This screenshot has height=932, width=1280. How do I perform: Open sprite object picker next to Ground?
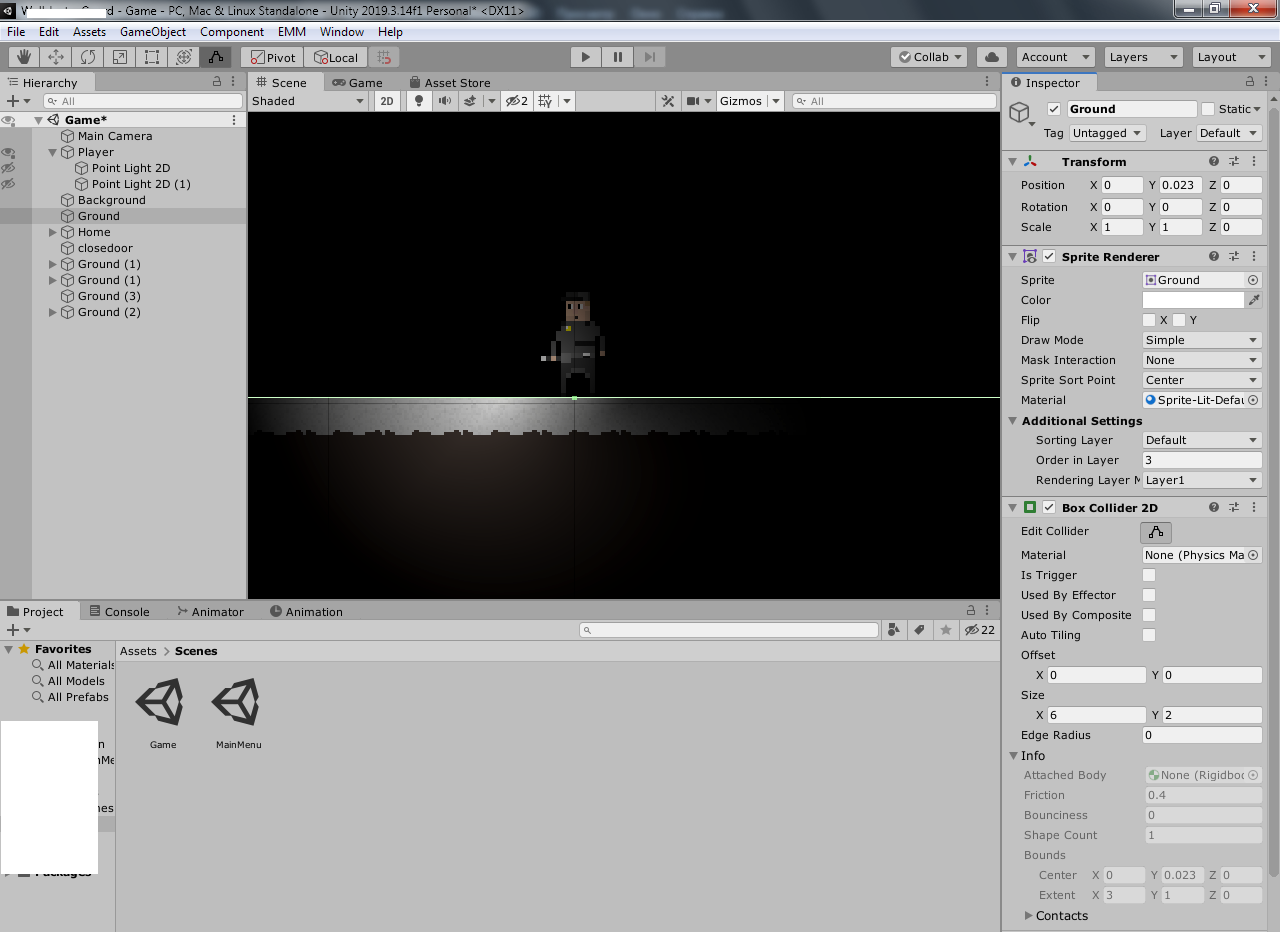tap(1253, 280)
